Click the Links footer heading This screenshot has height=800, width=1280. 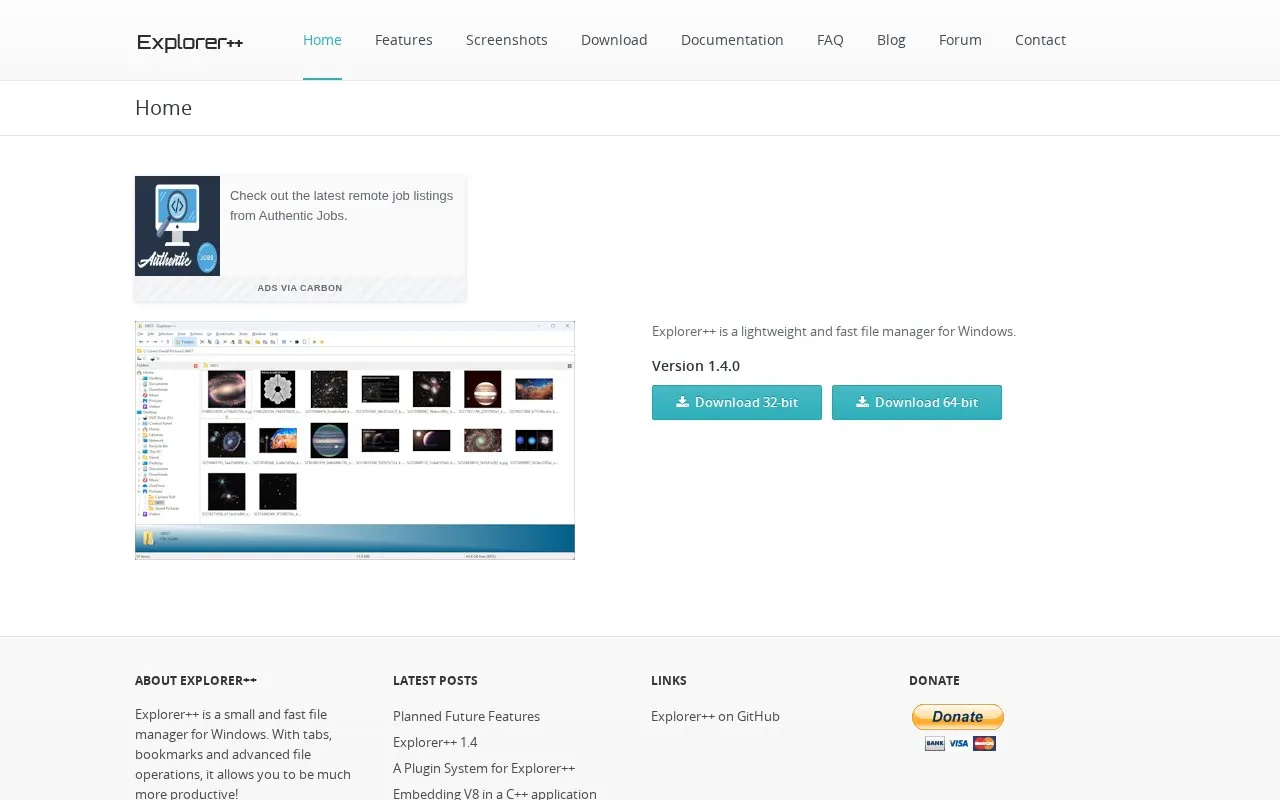[x=669, y=680]
